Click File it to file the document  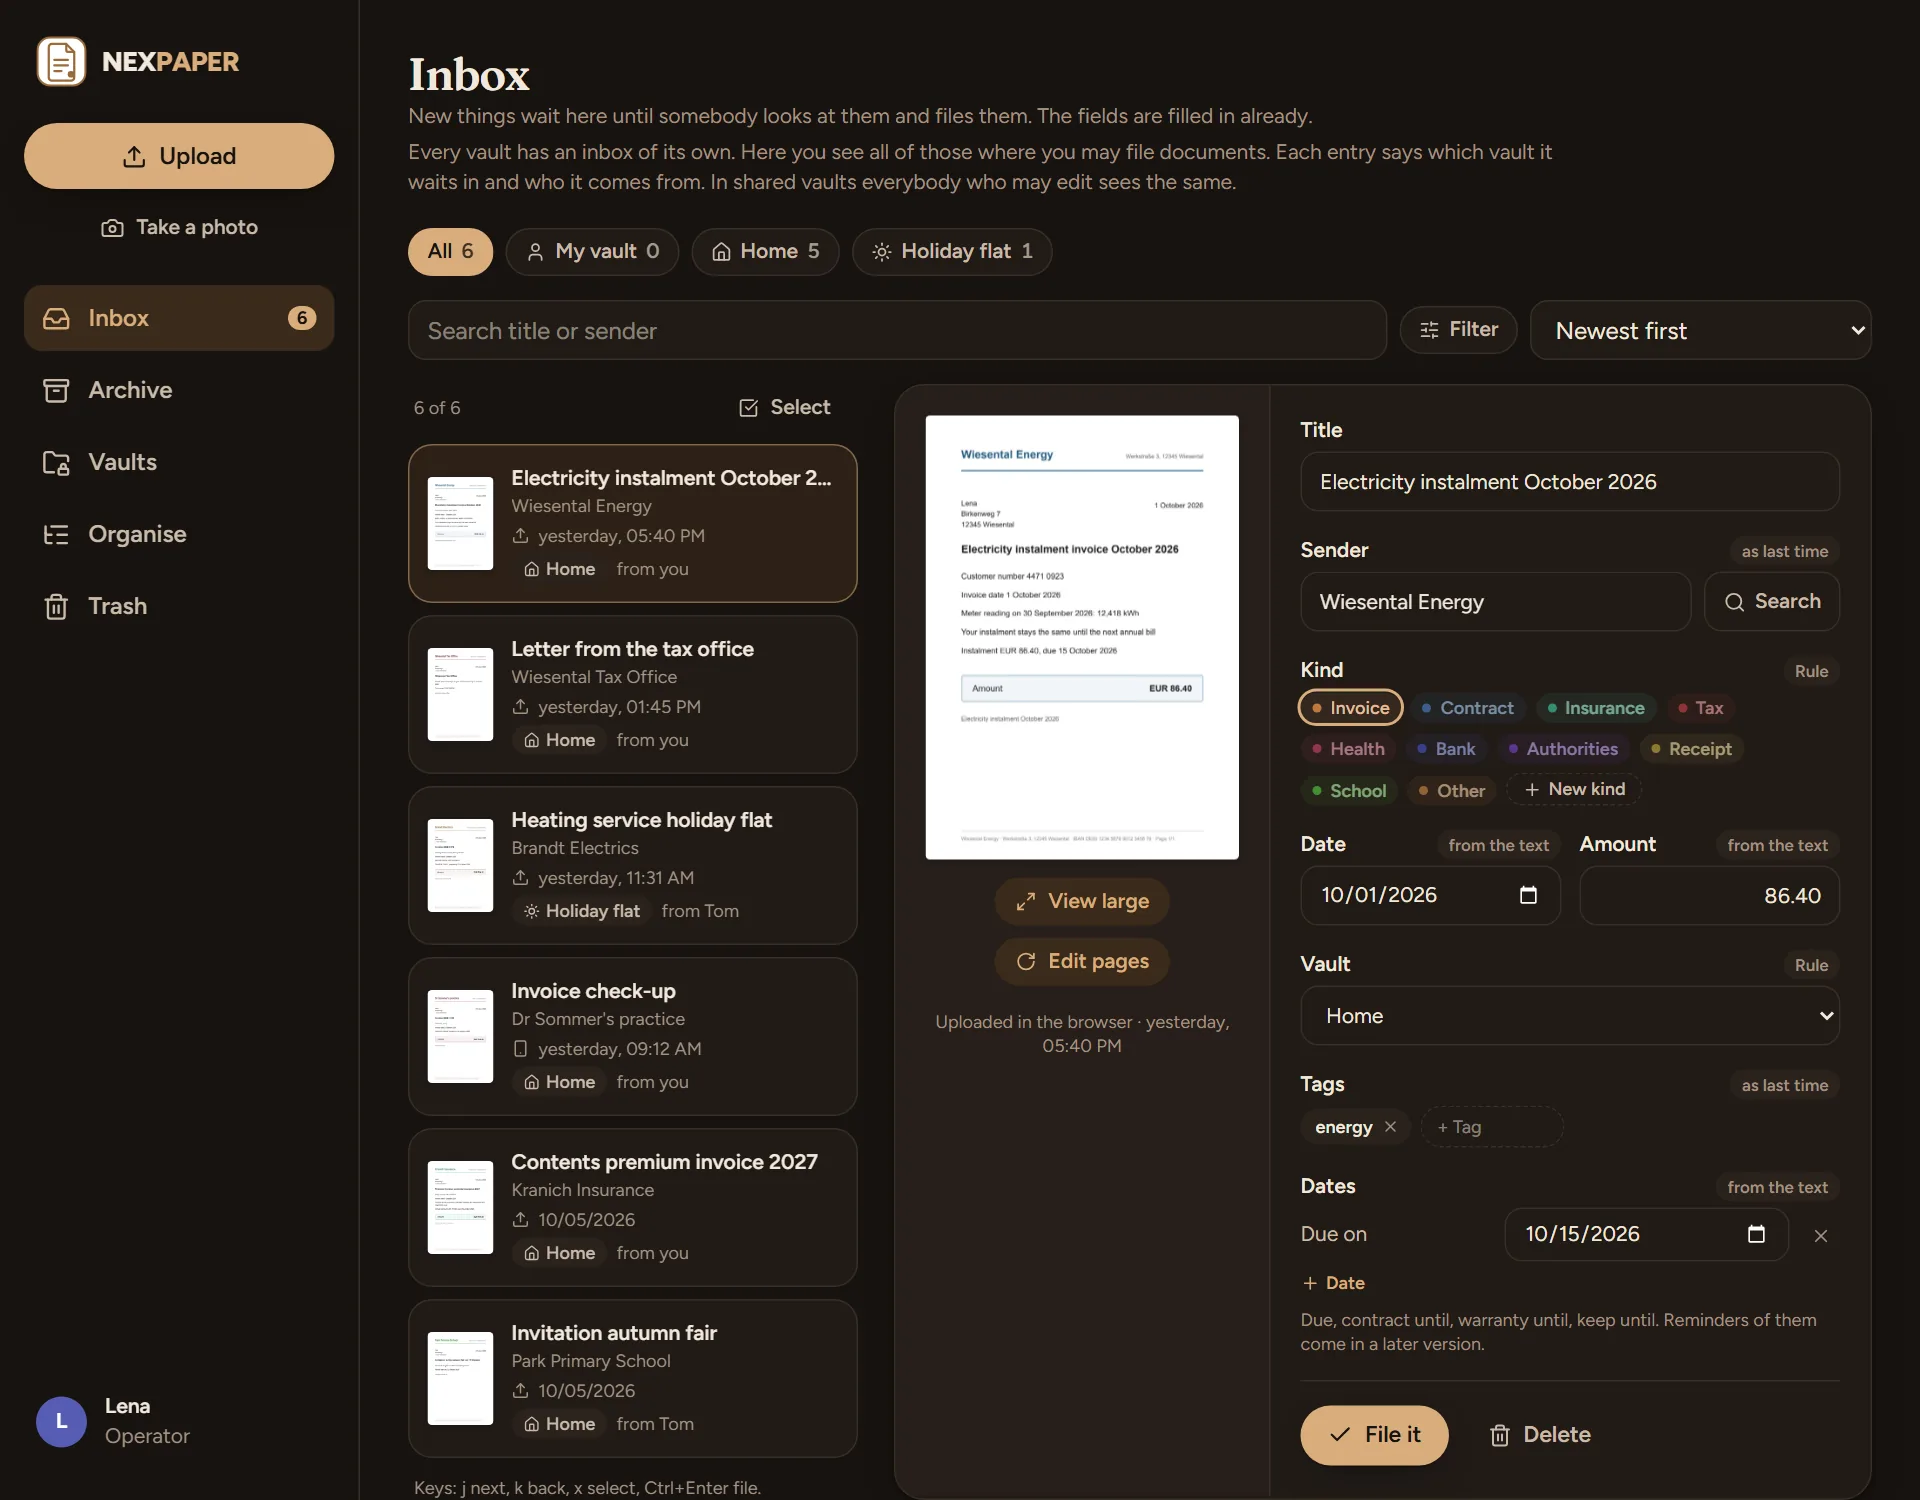[1374, 1435]
